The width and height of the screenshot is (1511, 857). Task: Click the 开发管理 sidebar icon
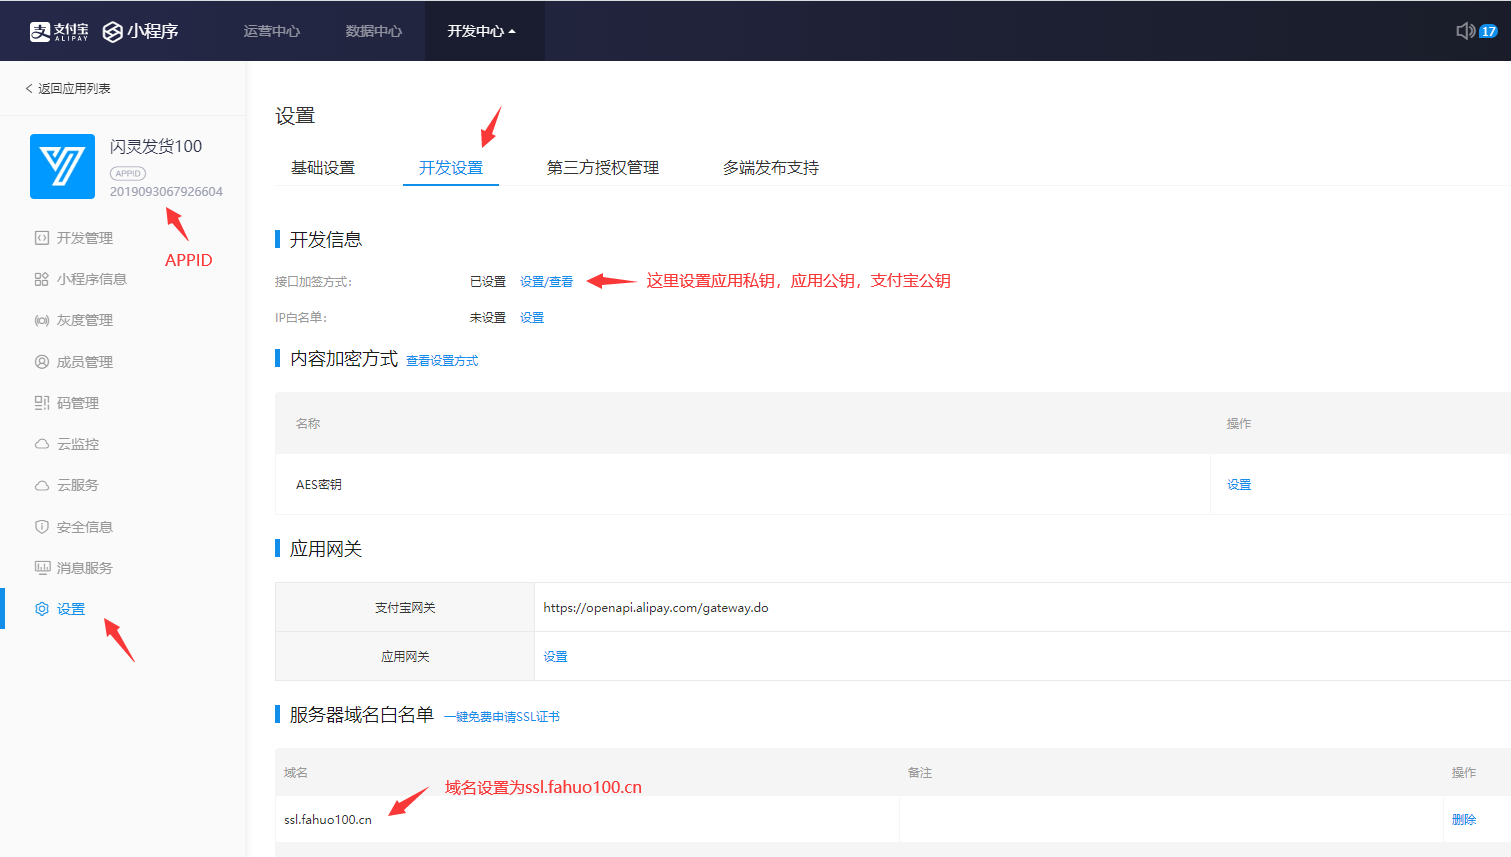click(42, 238)
